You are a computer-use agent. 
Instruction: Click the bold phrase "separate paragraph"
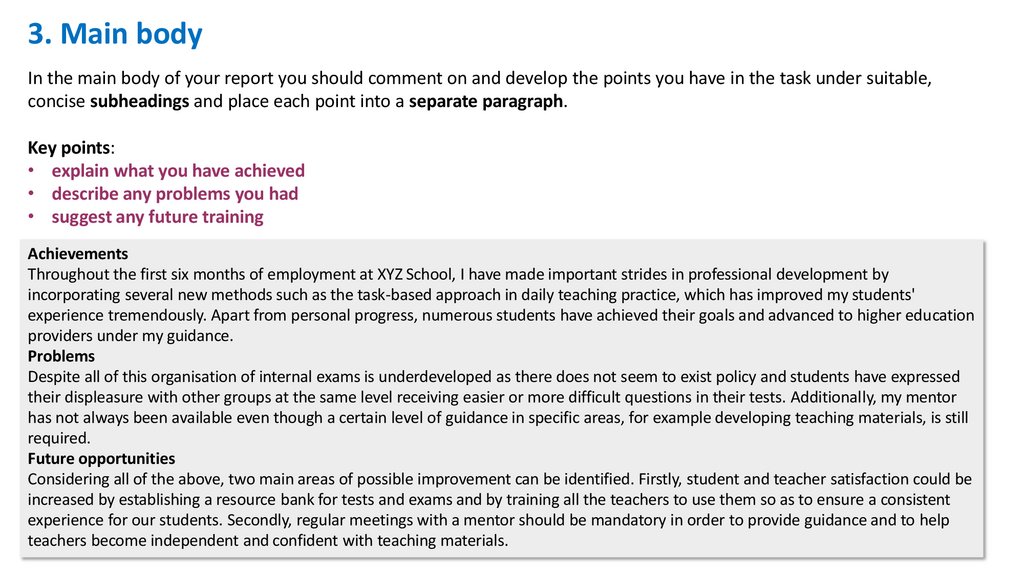click(487, 102)
